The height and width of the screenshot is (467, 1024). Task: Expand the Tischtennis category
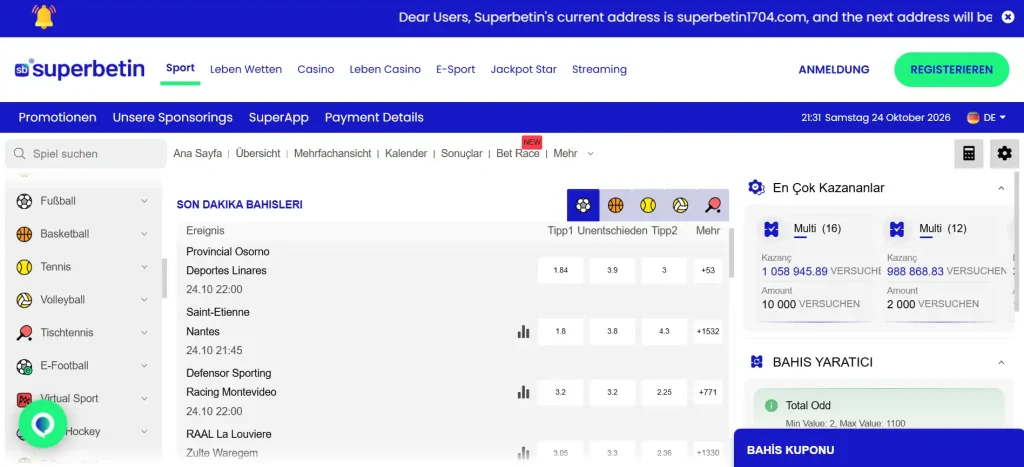point(144,332)
